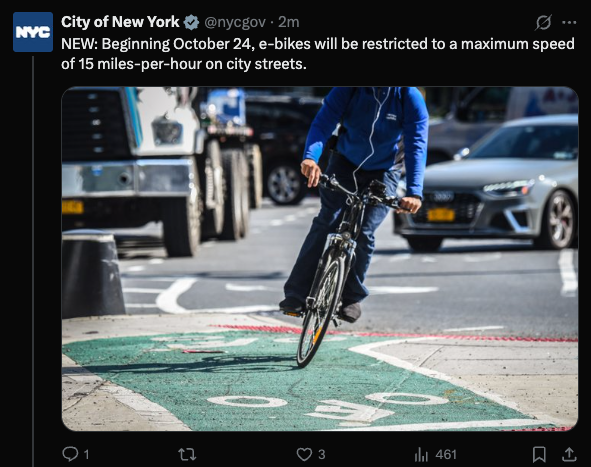Click the thread connector line below avatar
591x467 pixels.
coord(33,261)
